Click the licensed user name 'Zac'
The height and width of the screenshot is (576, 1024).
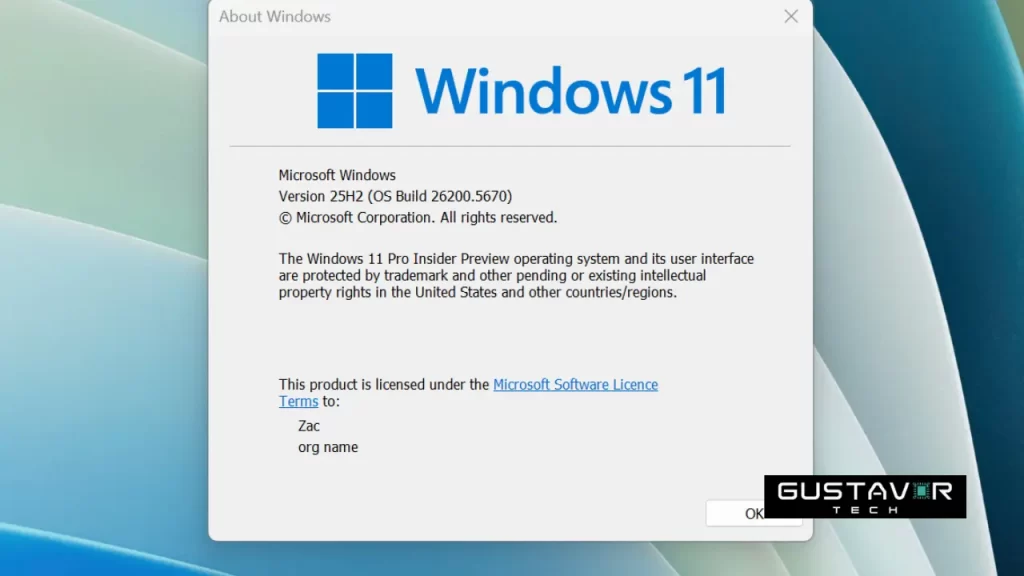point(309,426)
